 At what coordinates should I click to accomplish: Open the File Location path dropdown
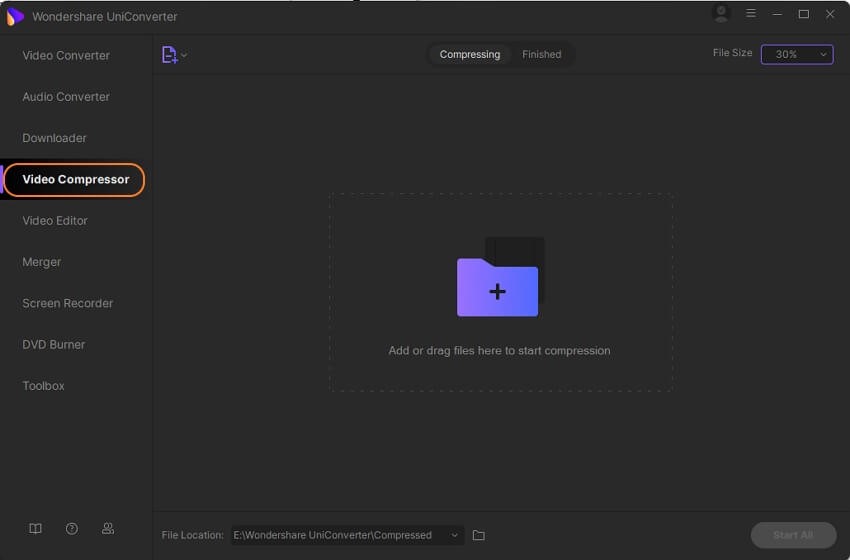[455, 535]
